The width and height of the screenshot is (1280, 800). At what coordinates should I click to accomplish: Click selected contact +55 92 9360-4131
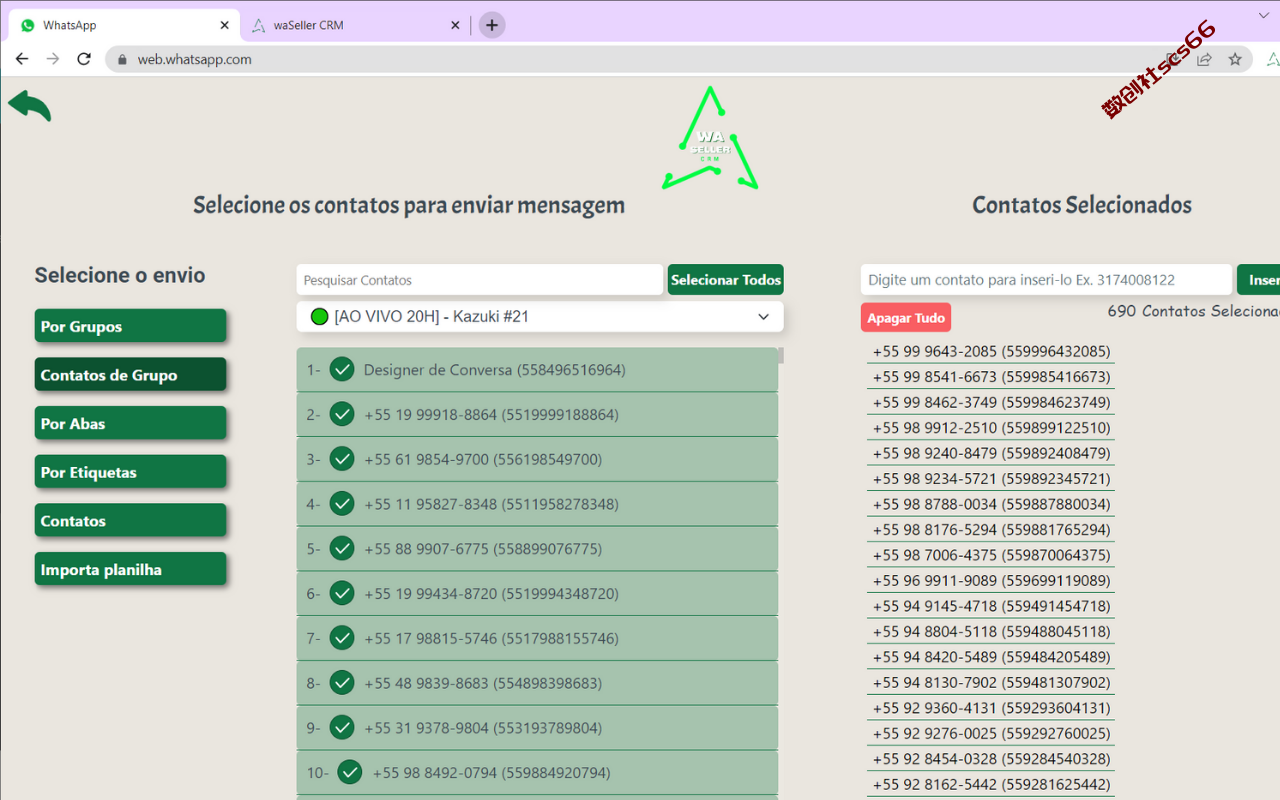[x=991, y=708]
